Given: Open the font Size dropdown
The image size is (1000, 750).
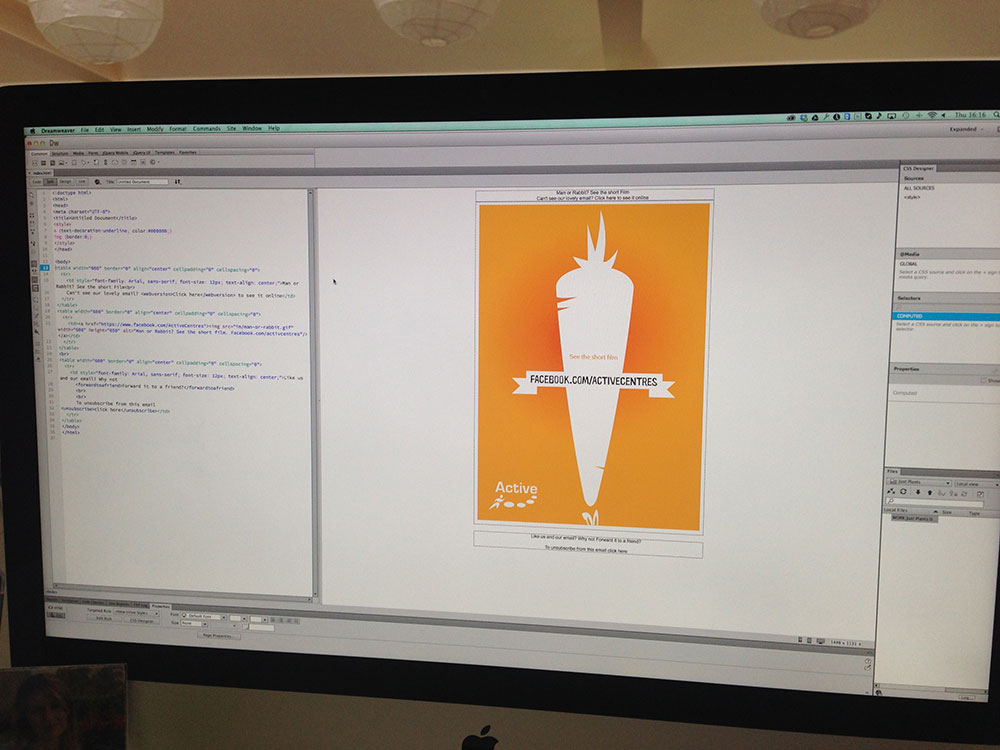Looking at the screenshot, I should point(194,623).
